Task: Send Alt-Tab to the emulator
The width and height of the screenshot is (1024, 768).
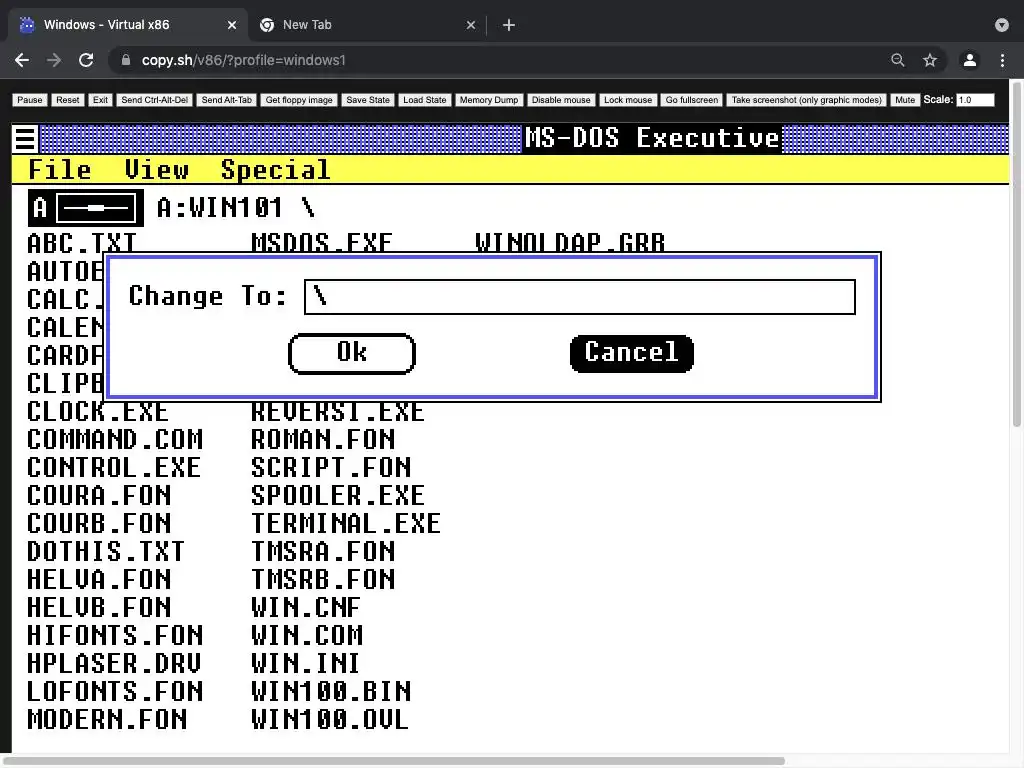Action: click(227, 100)
